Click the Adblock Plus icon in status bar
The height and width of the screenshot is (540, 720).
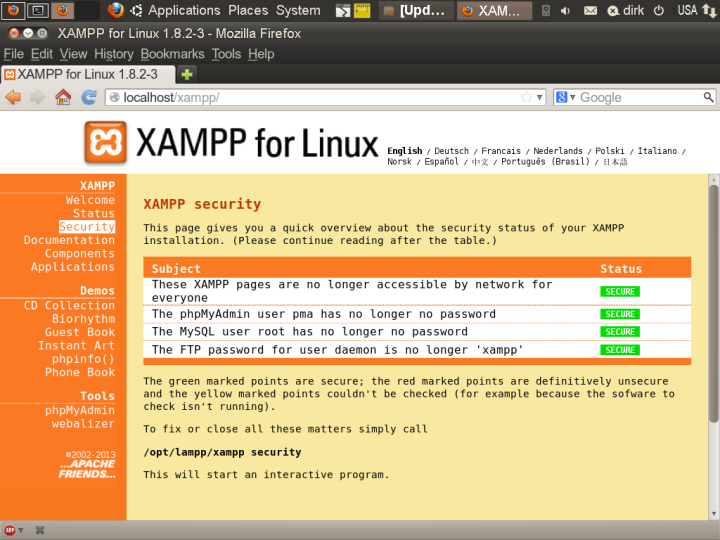click(x=10, y=530)
